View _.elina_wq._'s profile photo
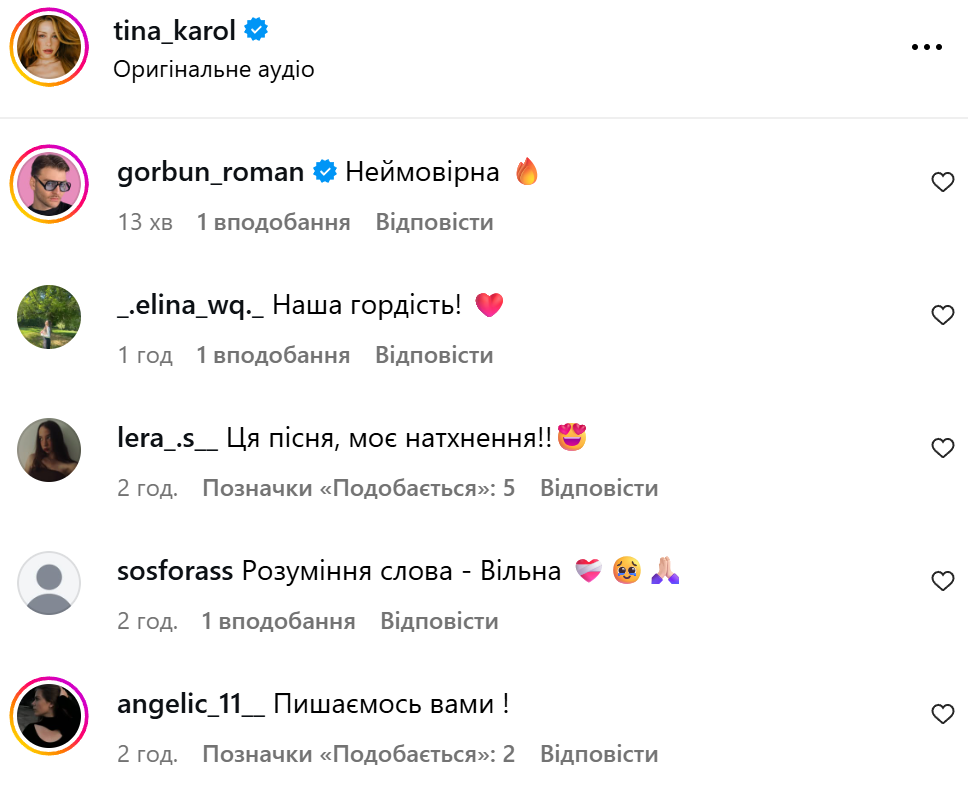Viewport: 968px width, 791px height. 49,317
